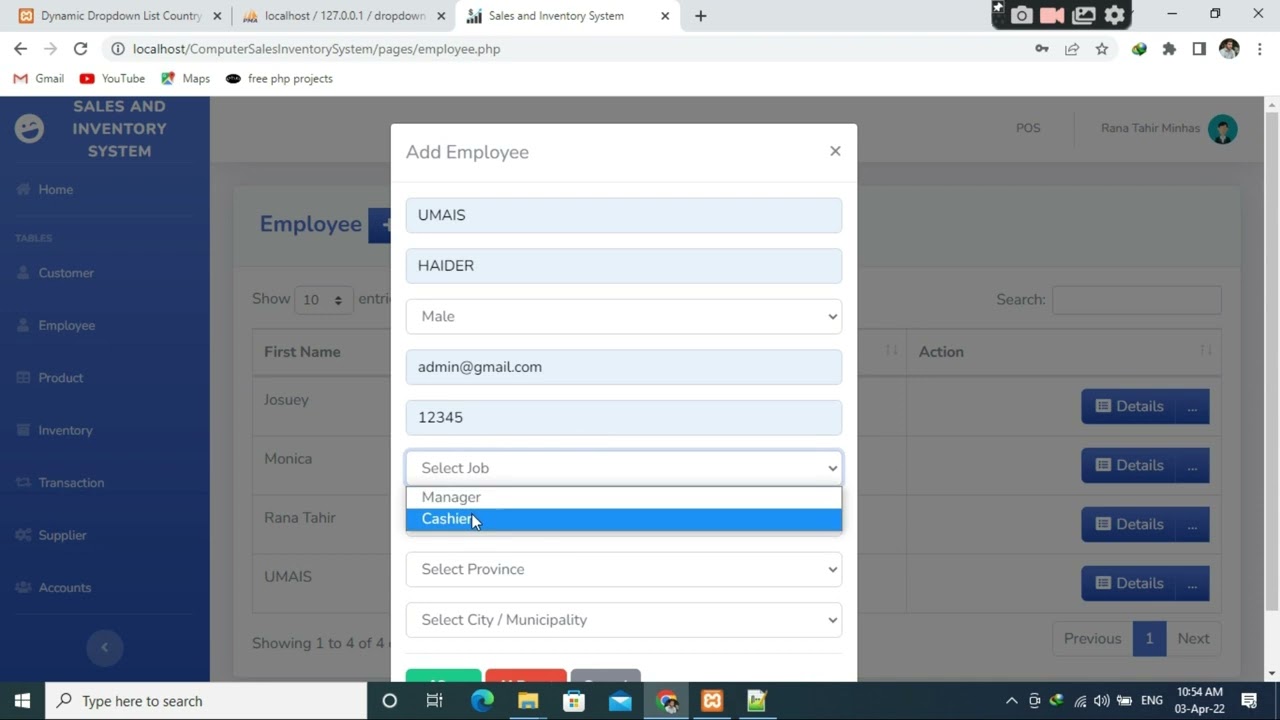Open more options for UMAIS row

coord(1192,583)
